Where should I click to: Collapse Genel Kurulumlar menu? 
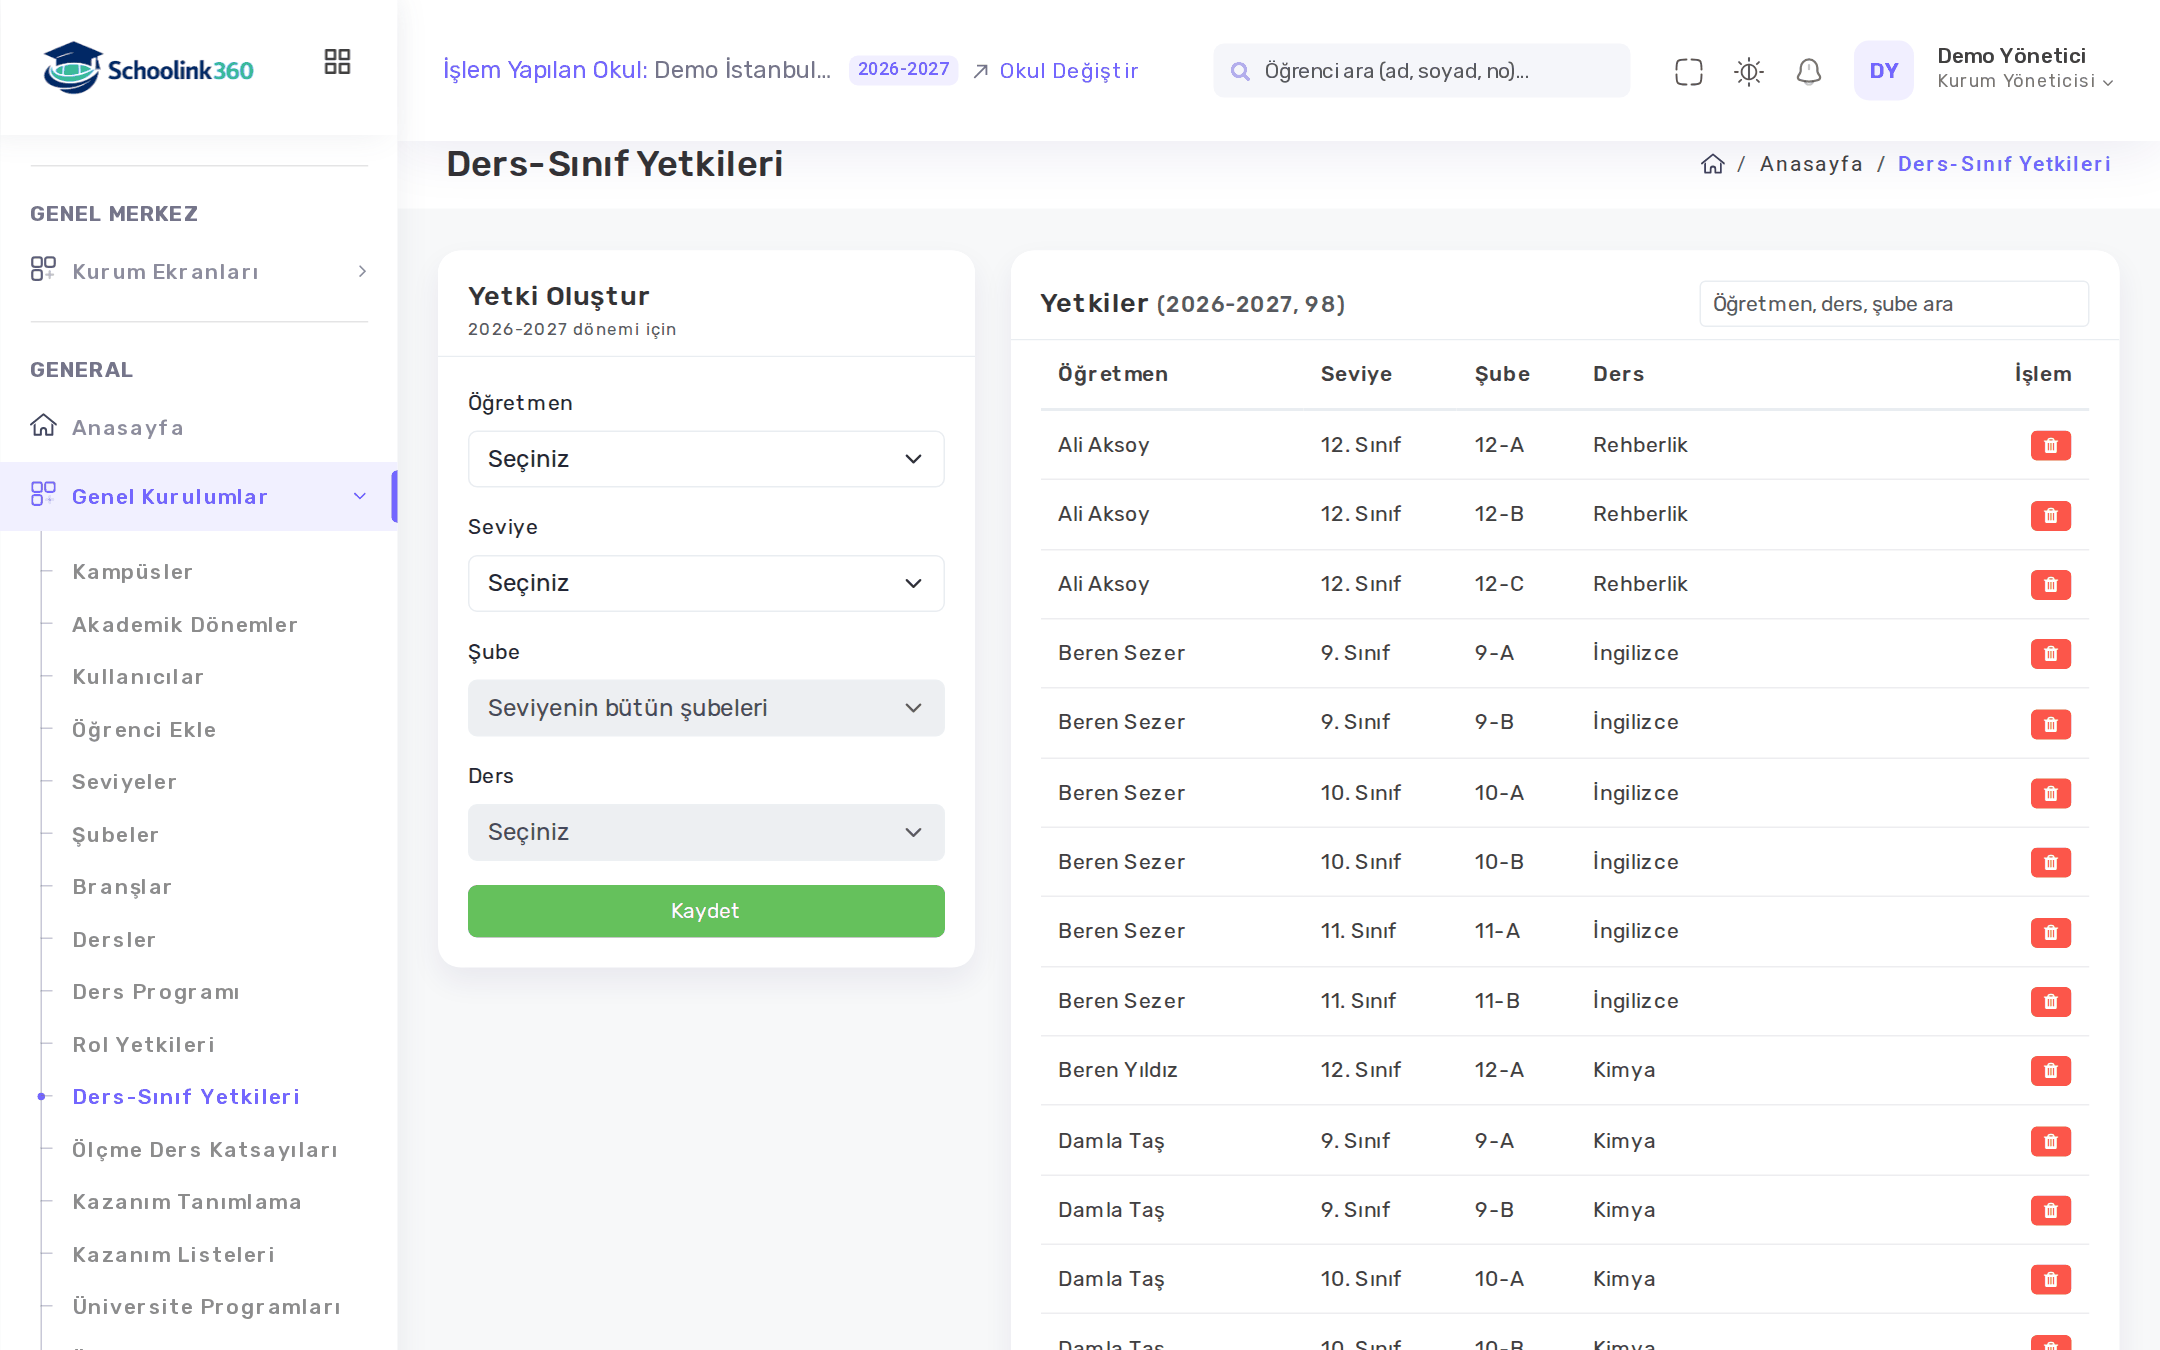[x=199, y=496]
